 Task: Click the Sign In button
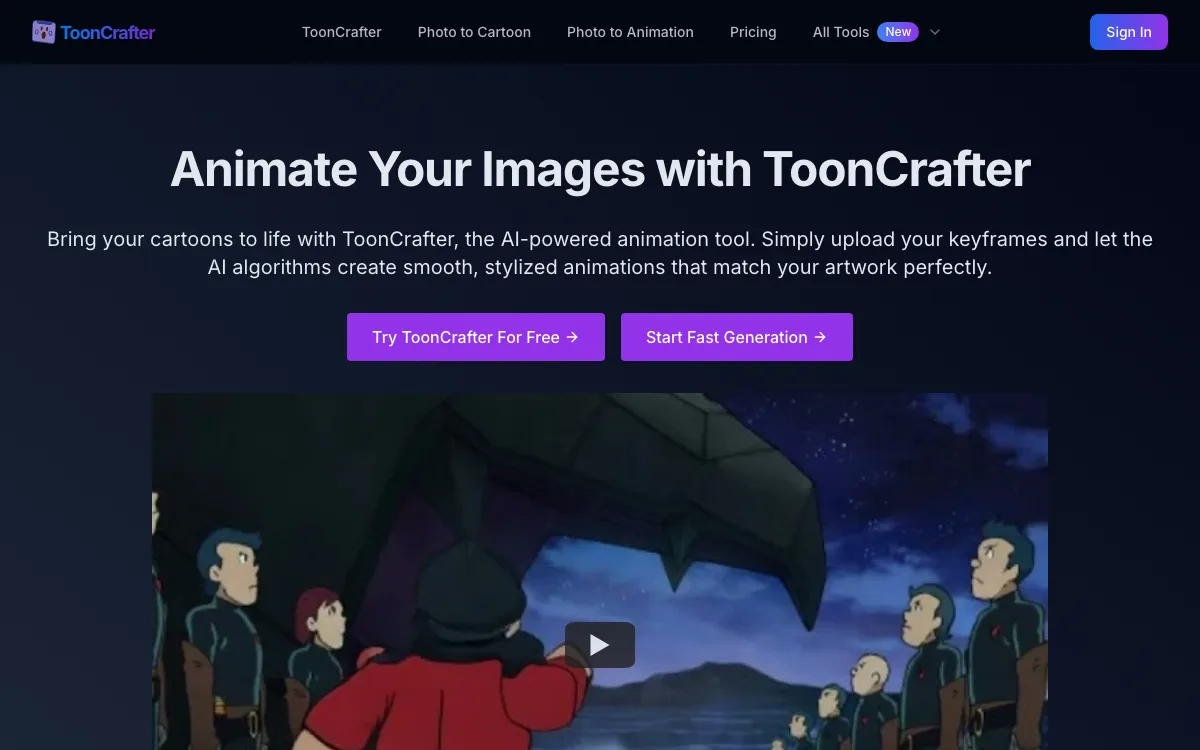1129,32
